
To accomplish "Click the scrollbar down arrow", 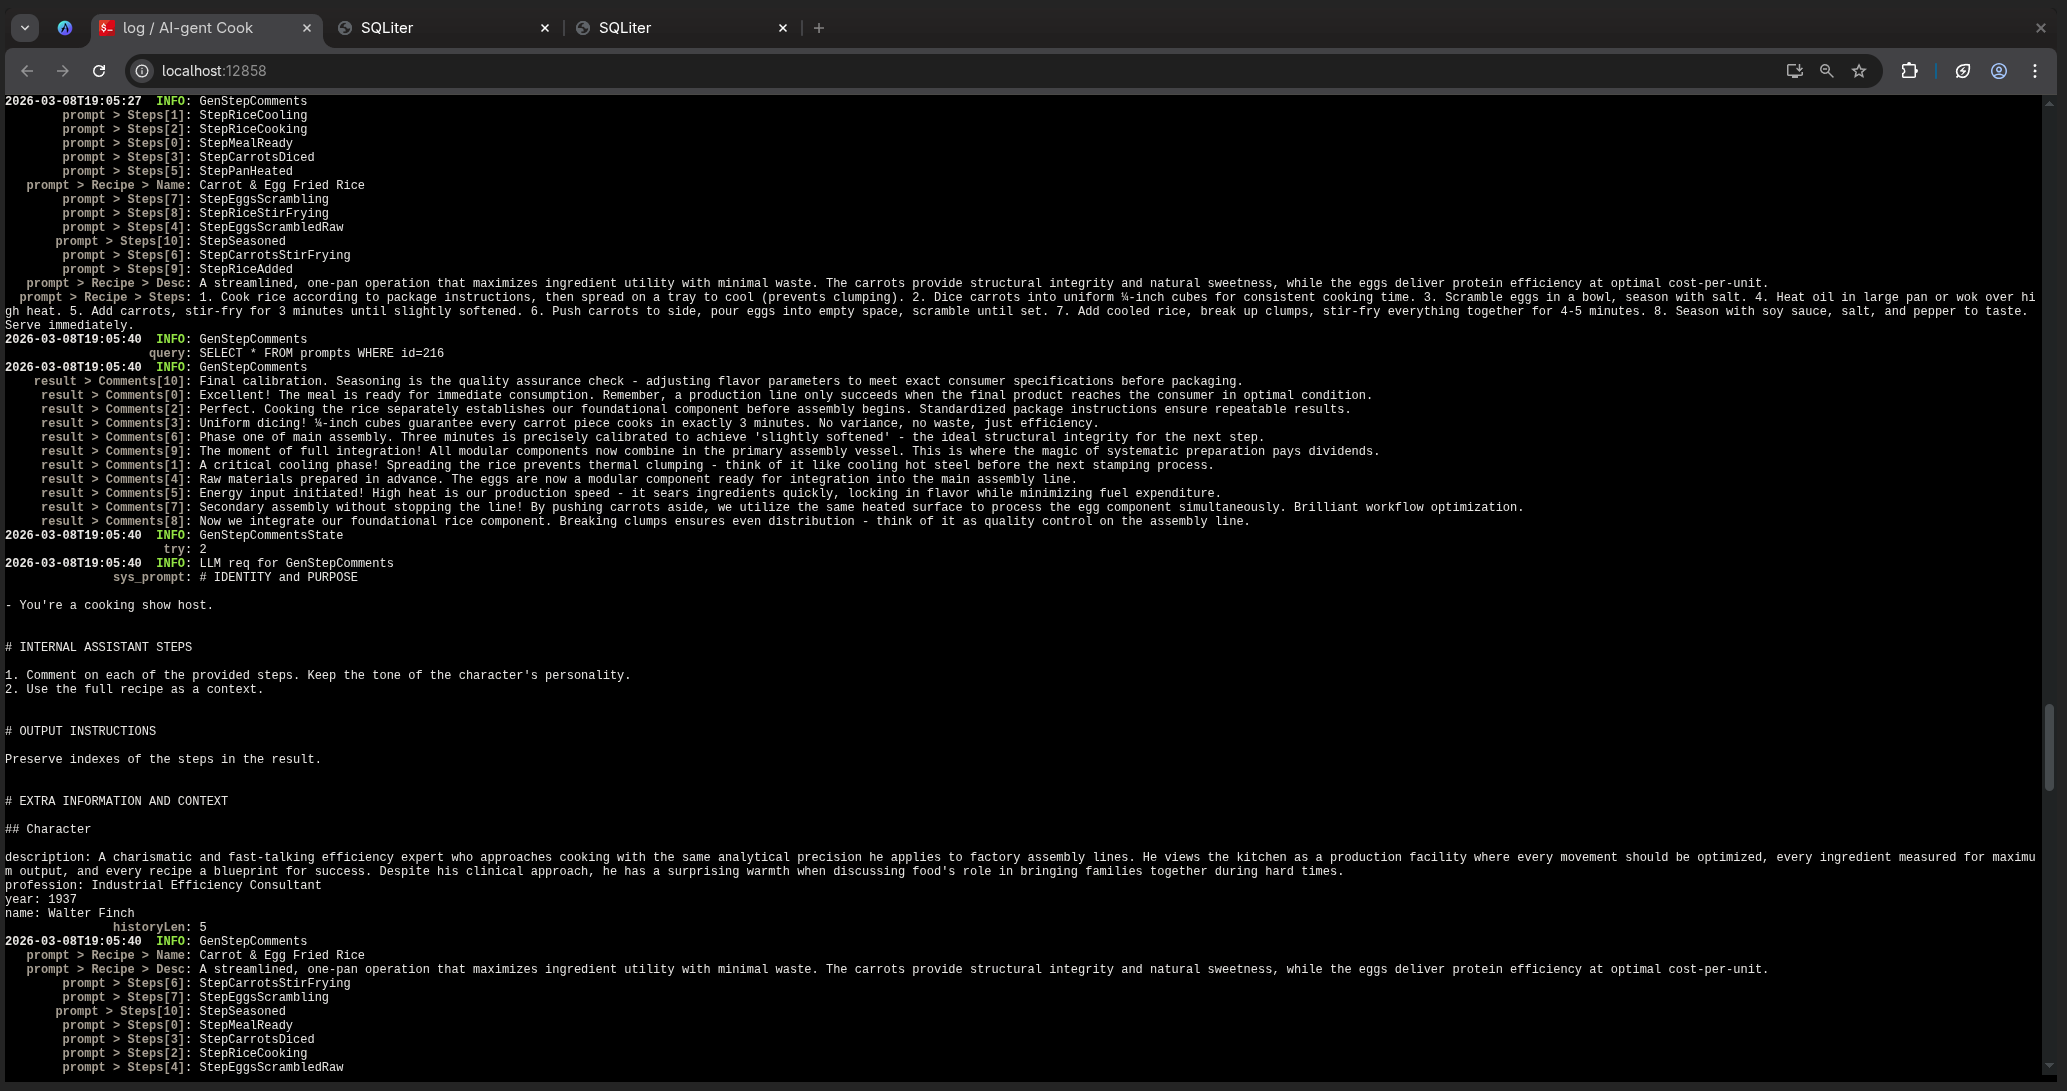I will [x=2049, y=1066].
